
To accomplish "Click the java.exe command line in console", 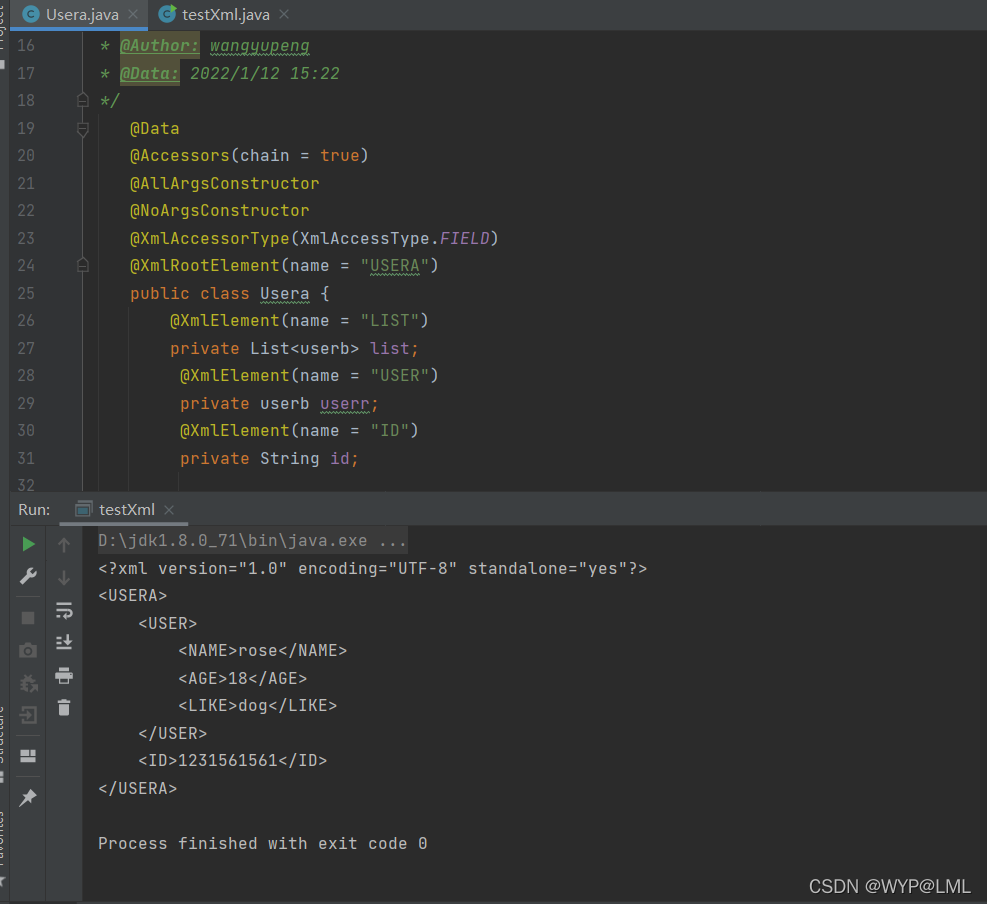I will coord(252,541).
